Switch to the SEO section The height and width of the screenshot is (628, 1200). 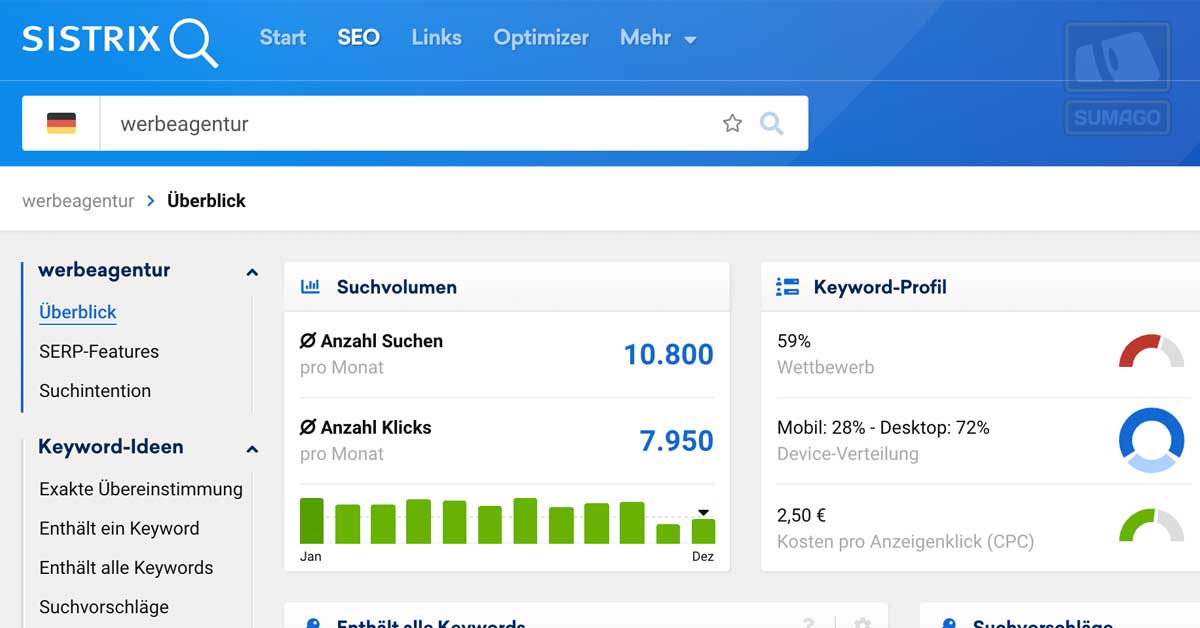tap(358, 38)
